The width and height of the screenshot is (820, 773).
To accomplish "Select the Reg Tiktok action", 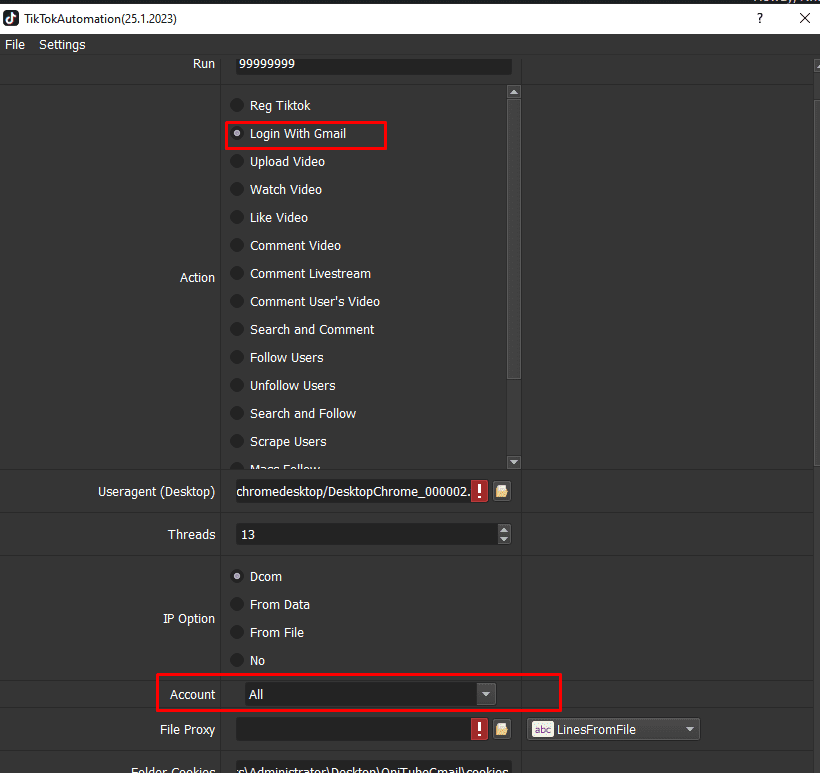I will tap(270, 106).
